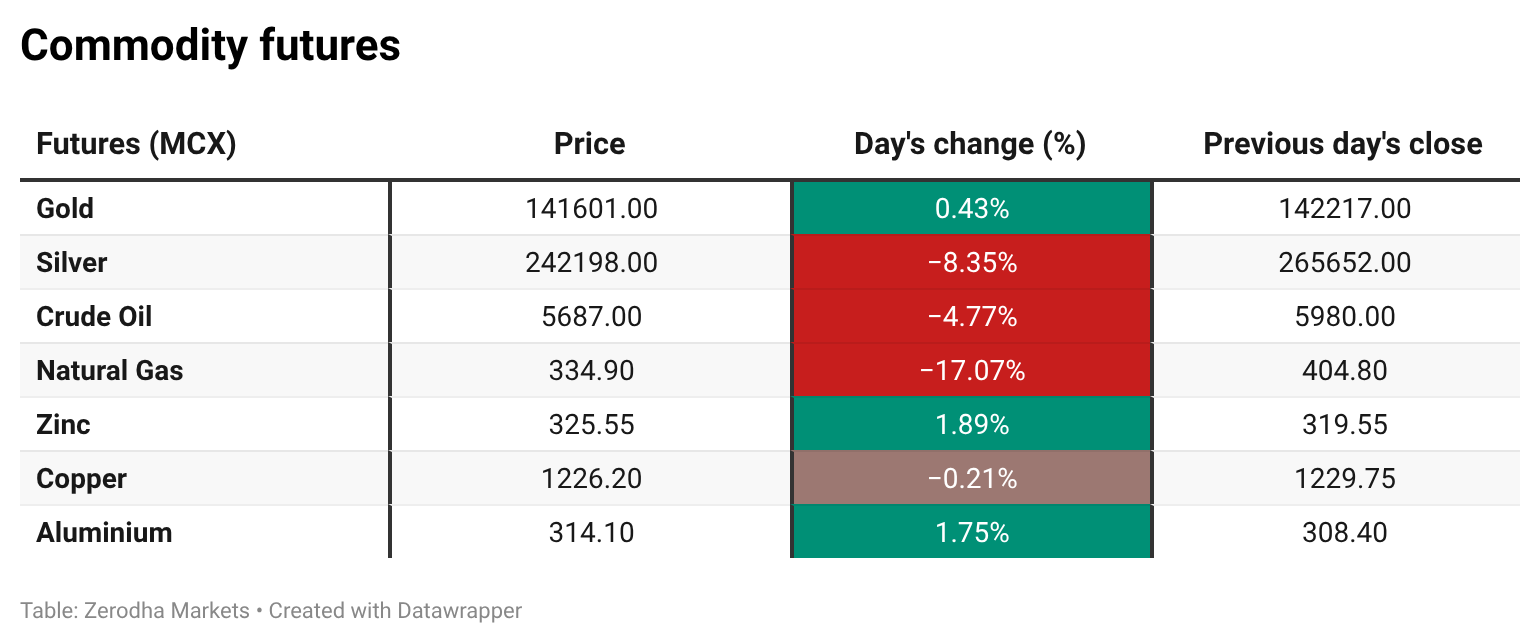Click the green 0.43% Gold change cell

971,209
